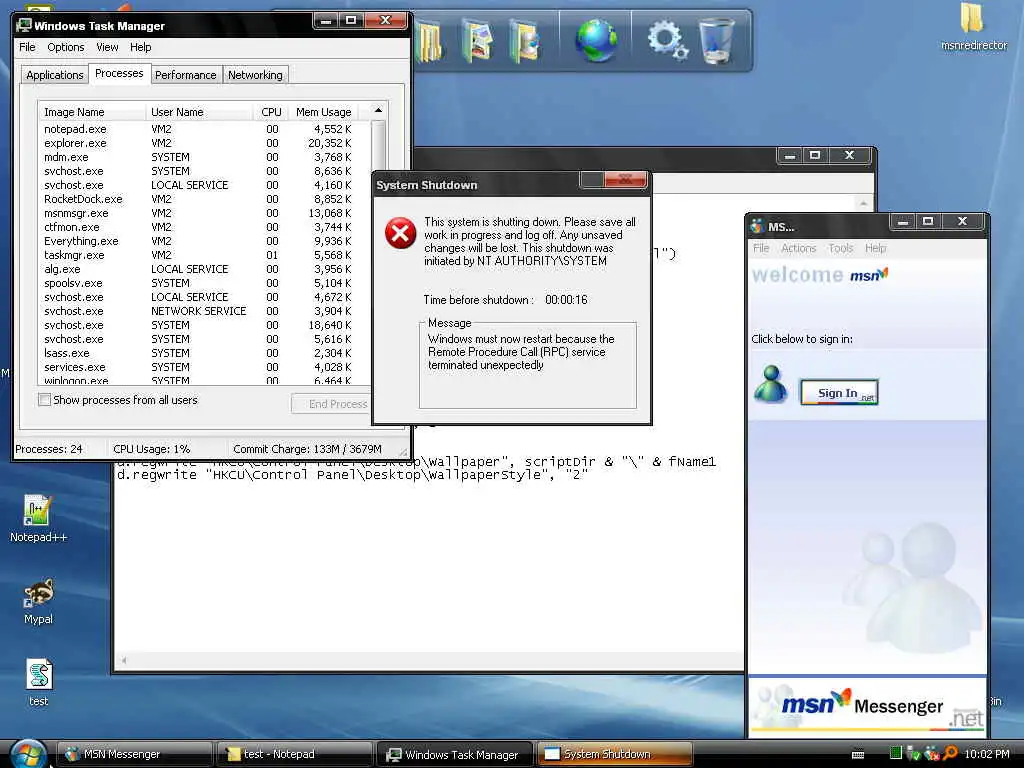Sort processes by CPU column
This screenshot has height=768, width=1024.
[x=270, y=112]
